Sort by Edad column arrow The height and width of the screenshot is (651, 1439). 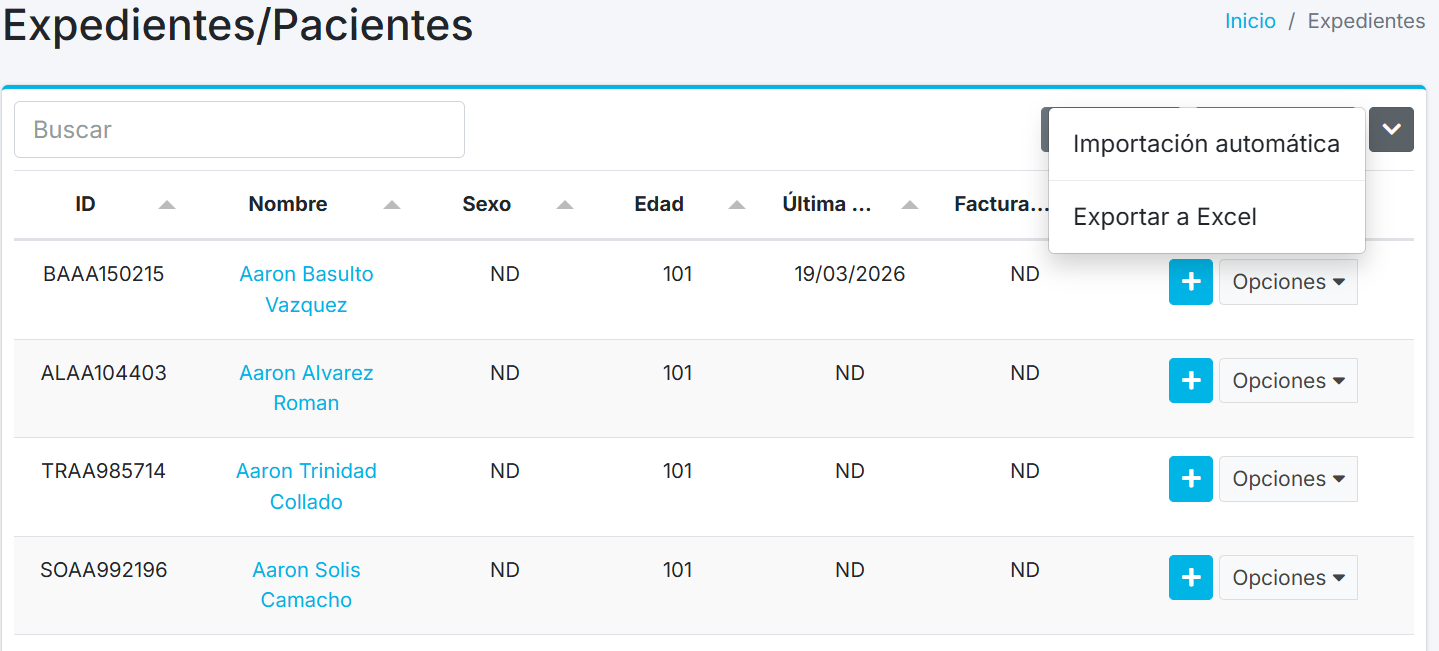coord(737,205)
